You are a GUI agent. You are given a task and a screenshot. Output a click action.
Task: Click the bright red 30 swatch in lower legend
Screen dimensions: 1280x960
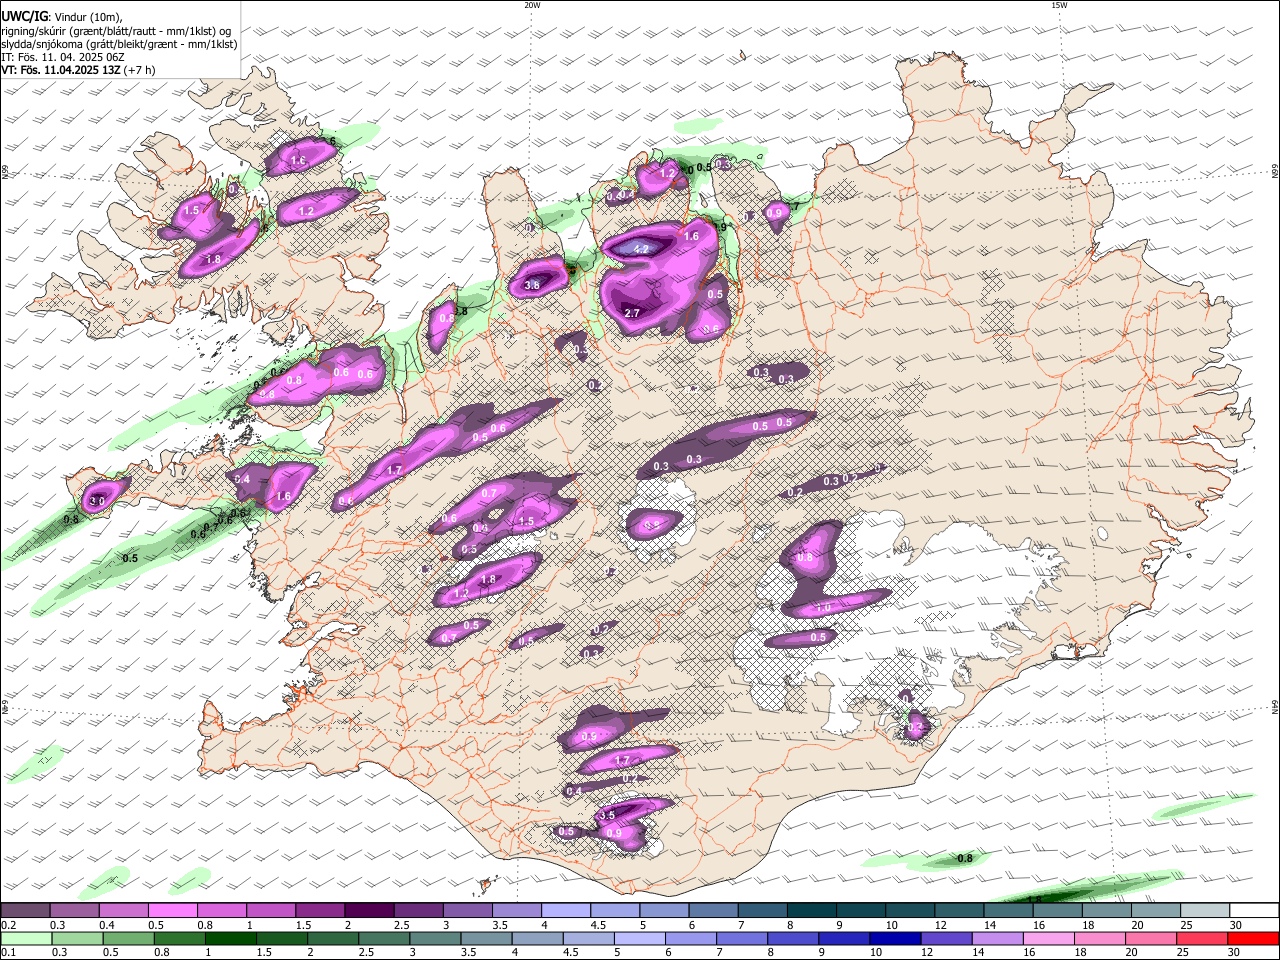(1254, 938)
